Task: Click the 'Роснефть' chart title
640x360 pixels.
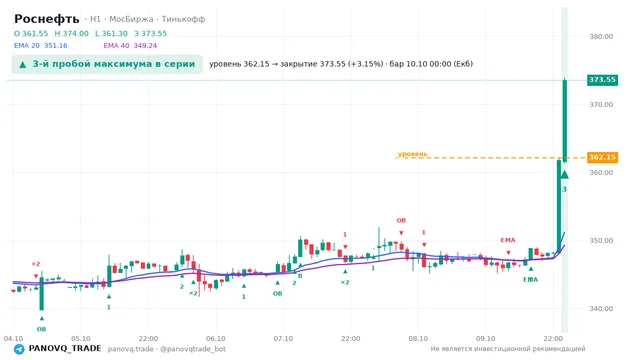Action: 47,19
